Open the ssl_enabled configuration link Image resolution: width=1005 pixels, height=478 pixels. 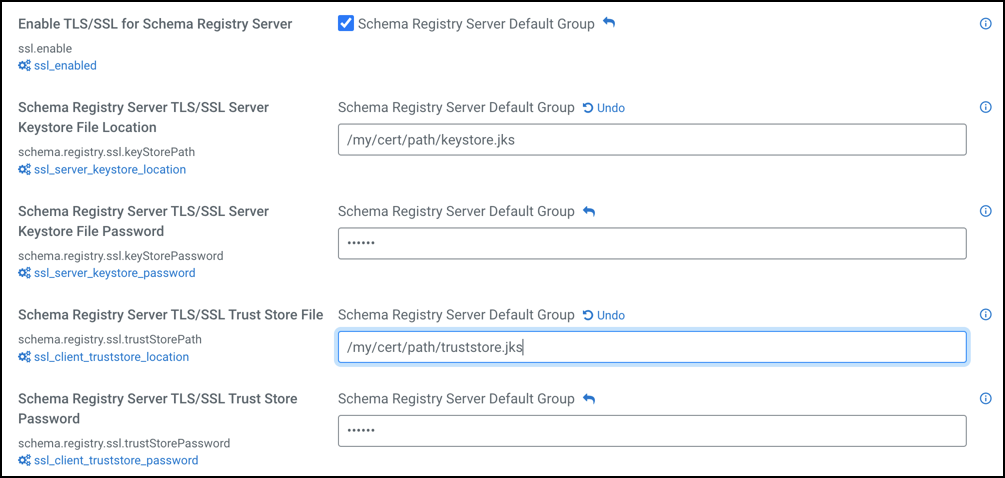64,66
